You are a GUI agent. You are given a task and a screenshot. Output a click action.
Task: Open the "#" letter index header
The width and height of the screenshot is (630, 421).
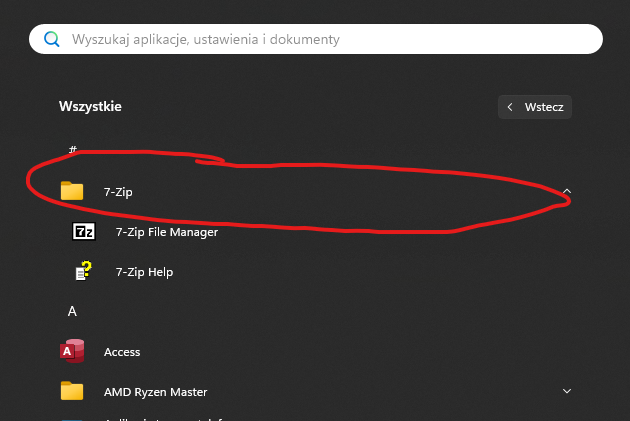pos(72,150)
